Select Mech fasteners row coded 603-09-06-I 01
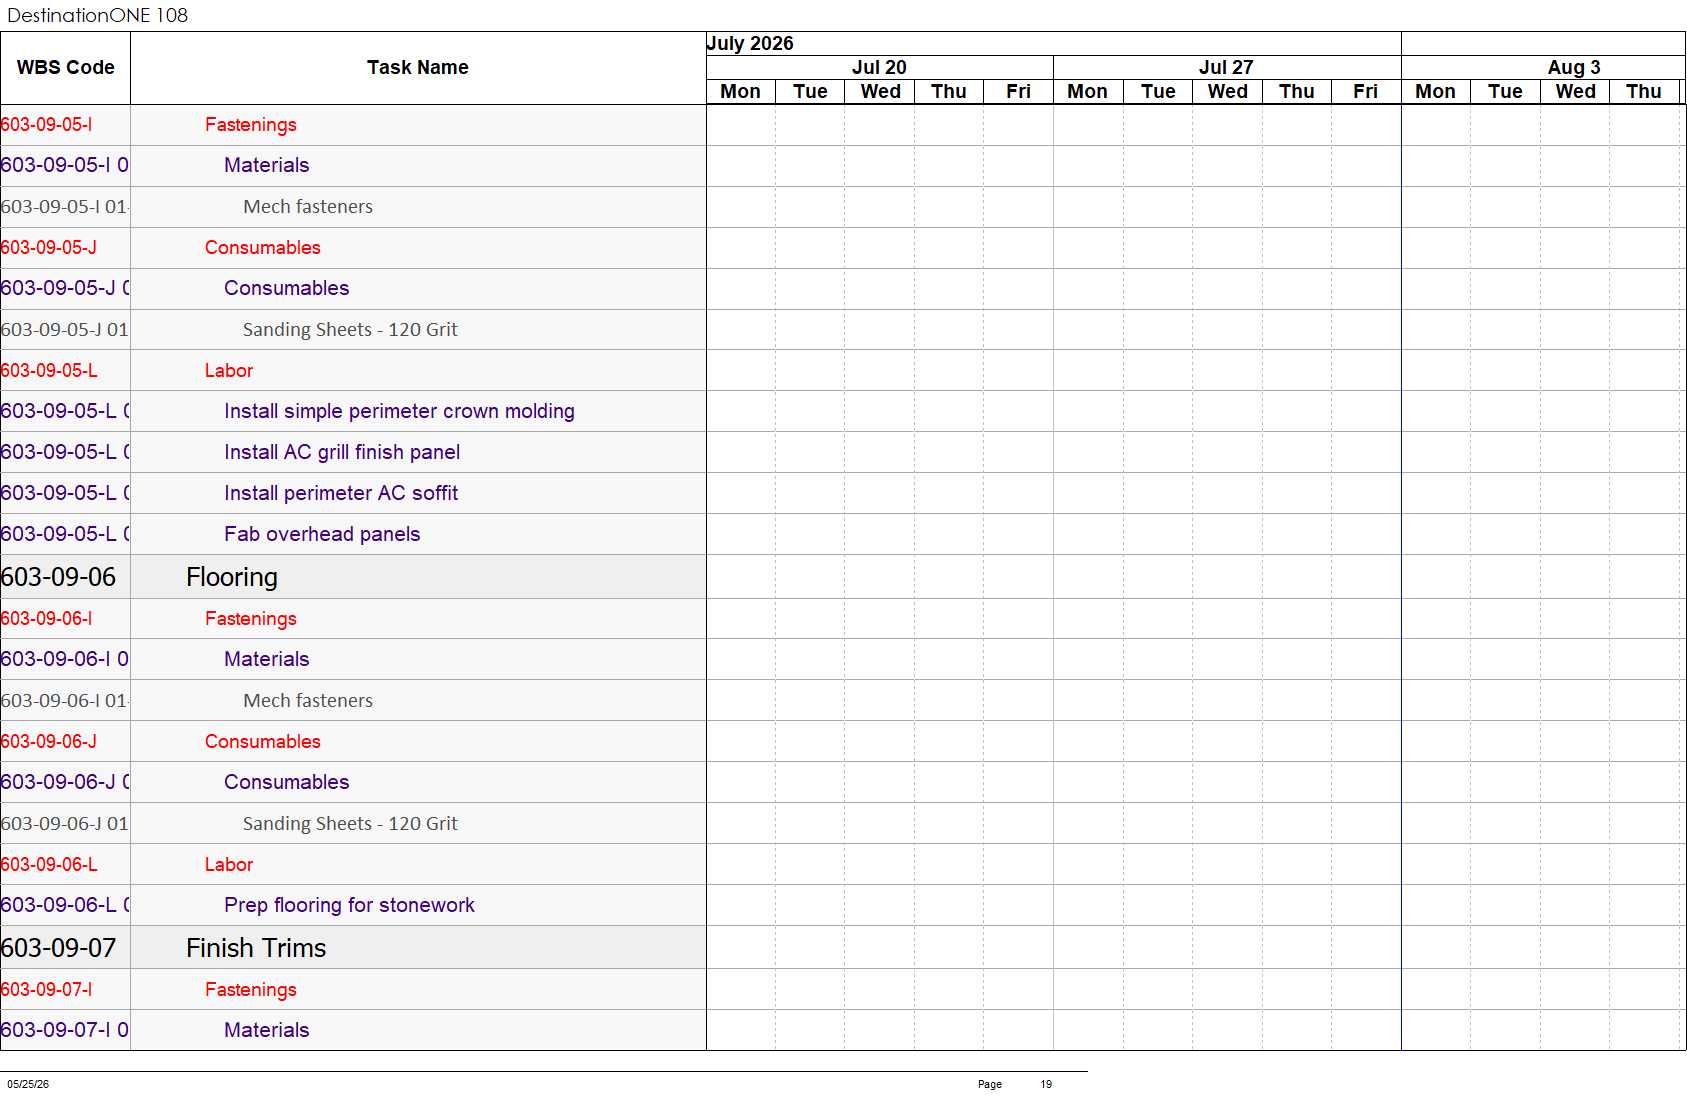 click(353, 700)
